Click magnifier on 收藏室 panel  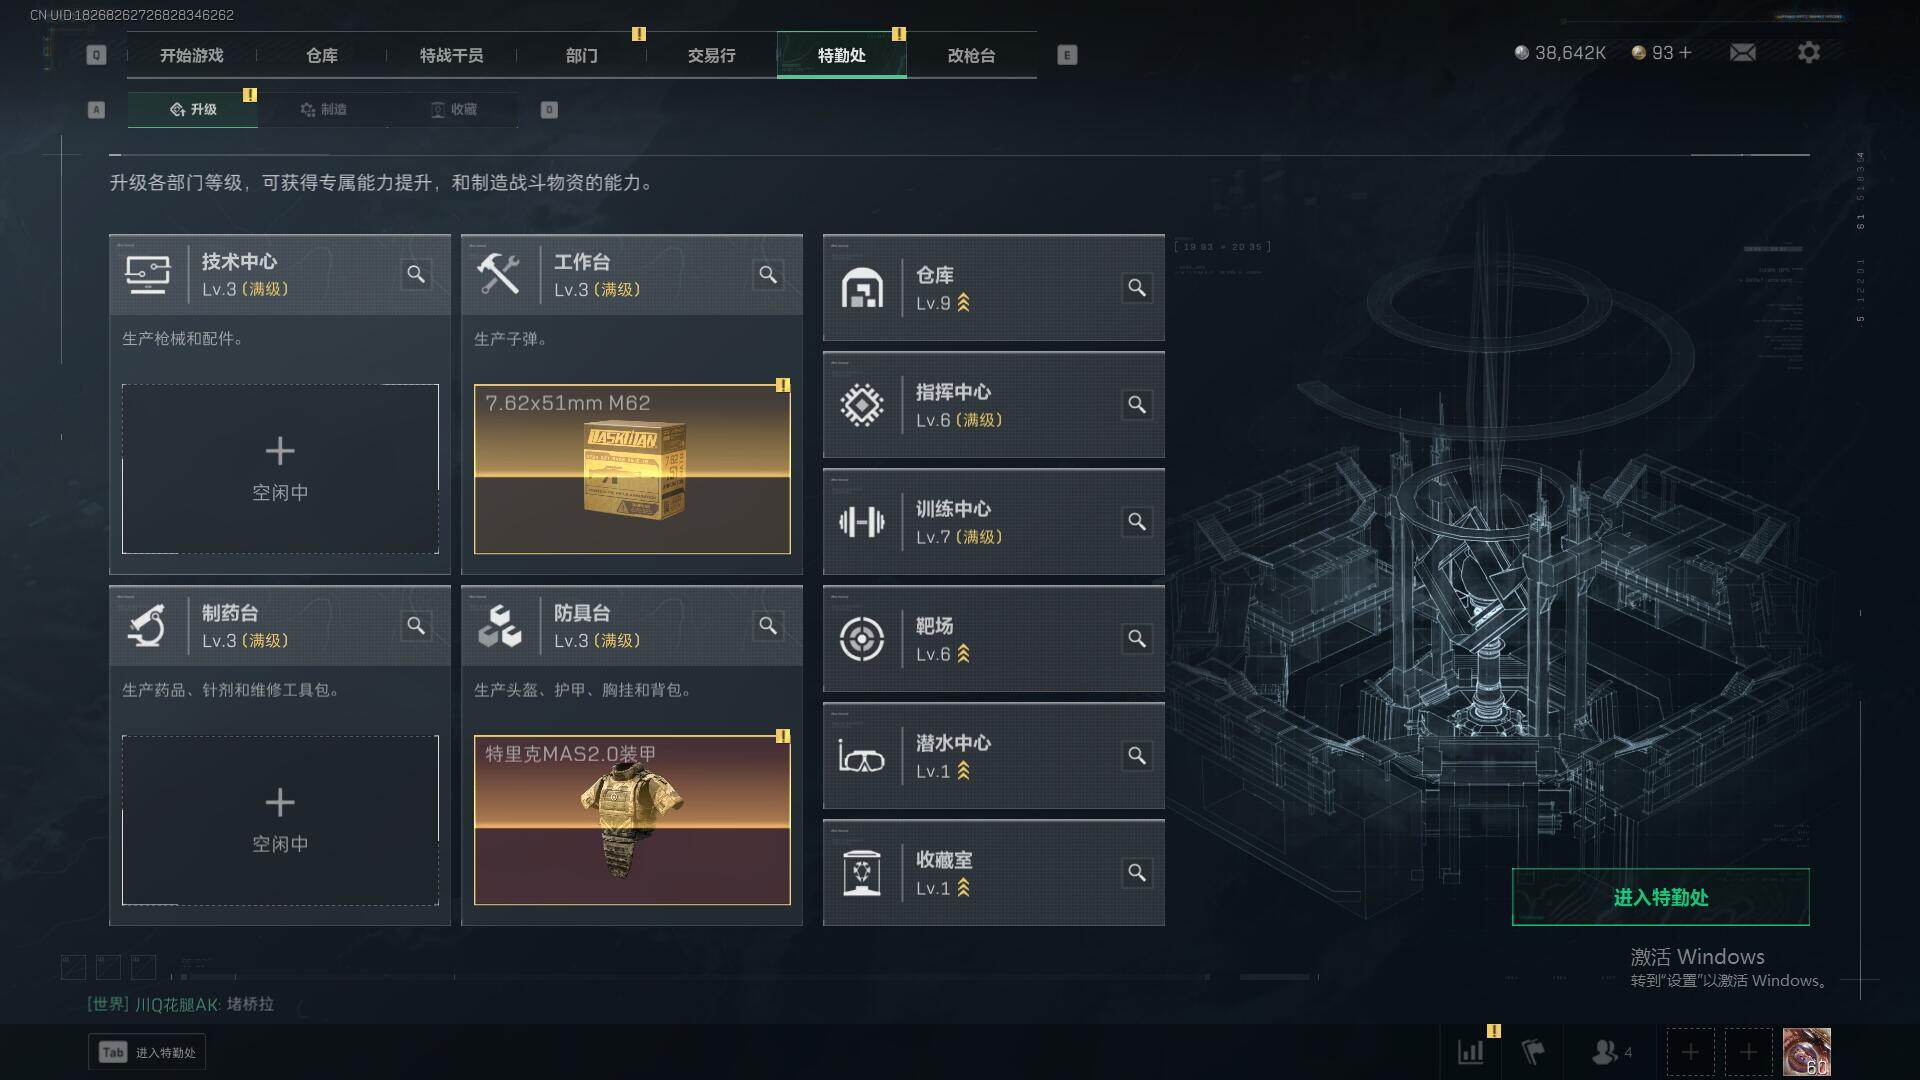1137,873
